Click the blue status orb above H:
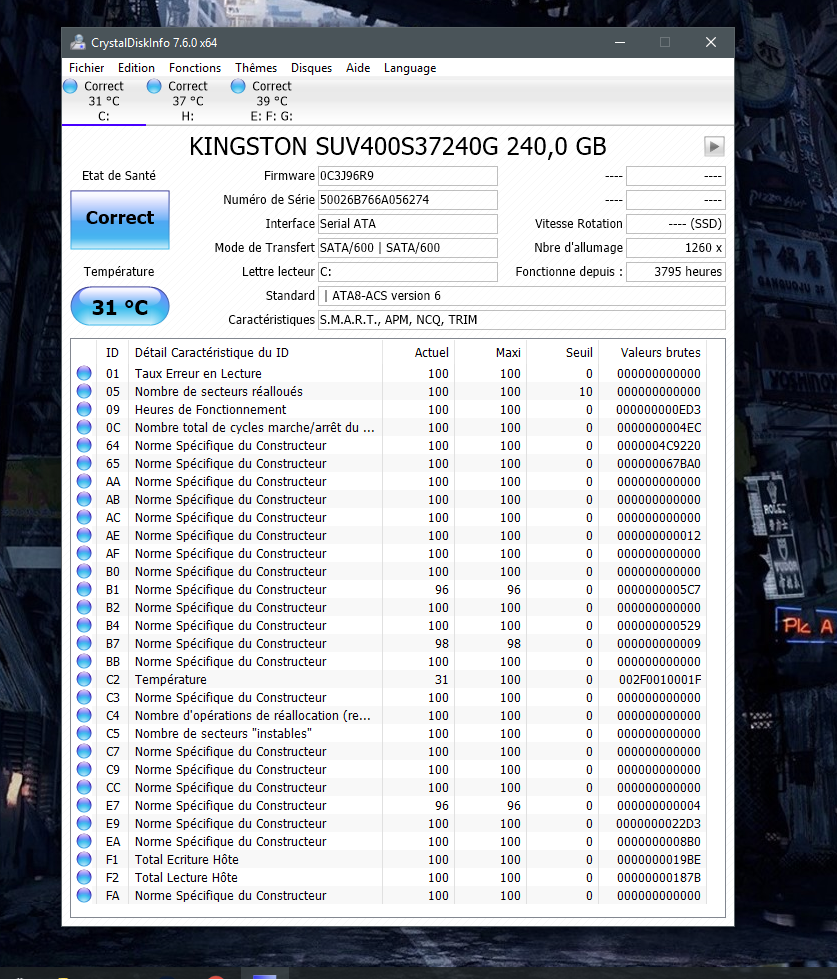Screen dimensions: 837x979 [154, 86]
